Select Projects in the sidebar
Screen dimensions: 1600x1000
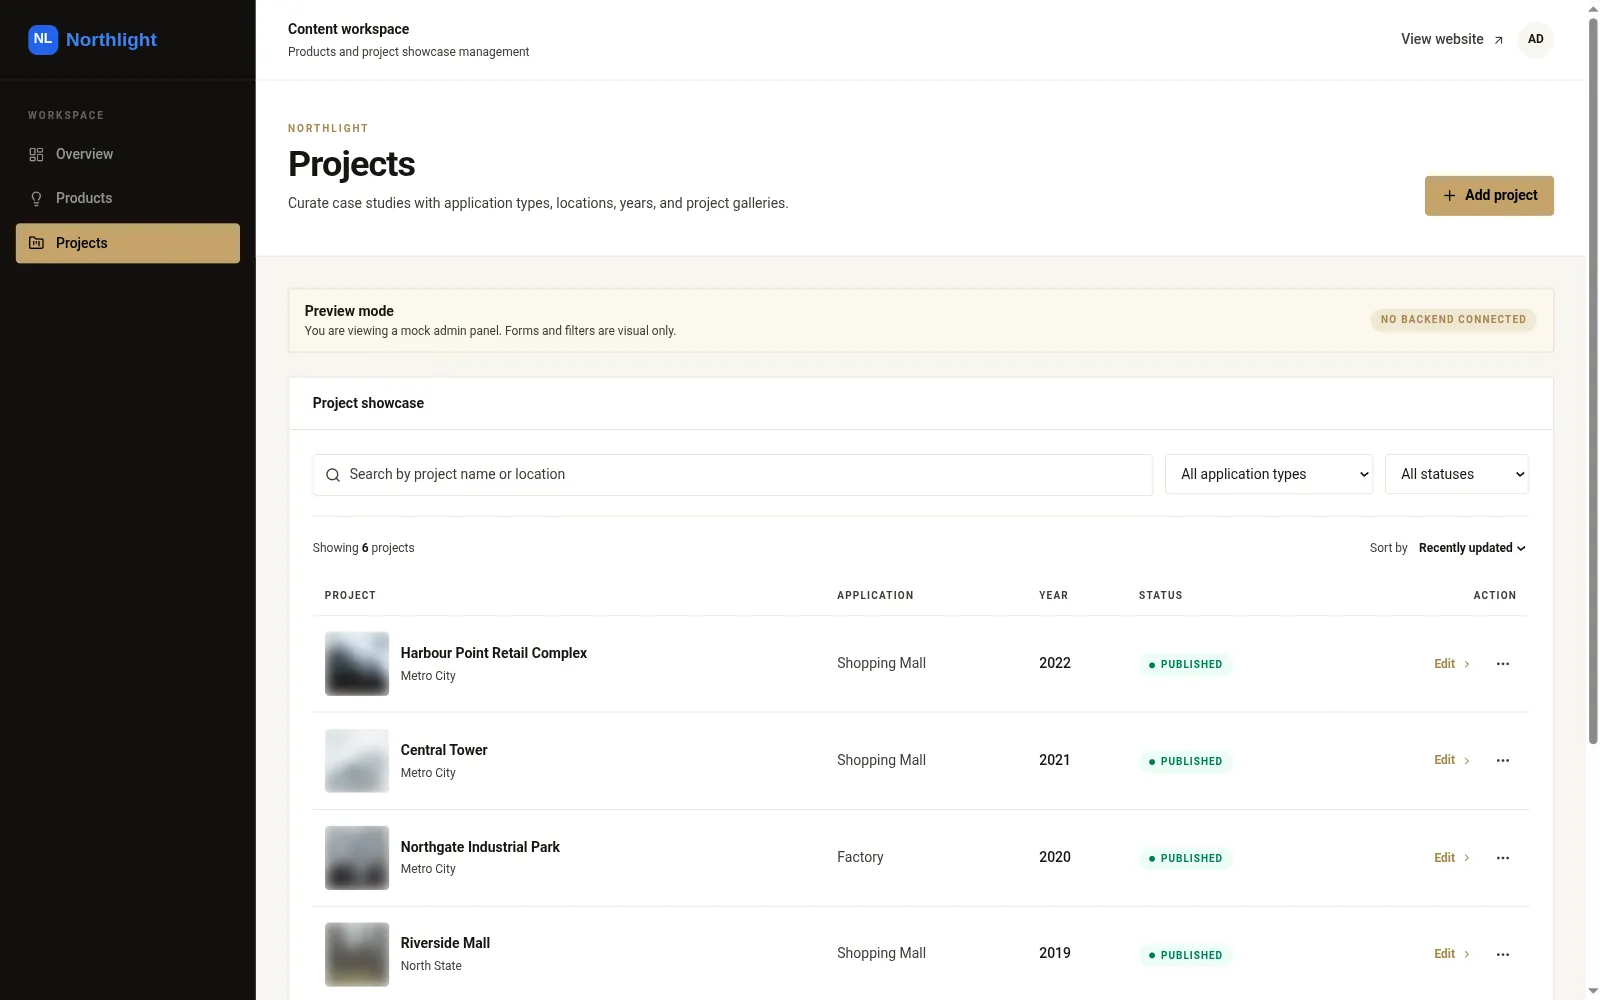click(x=128, y=243)
